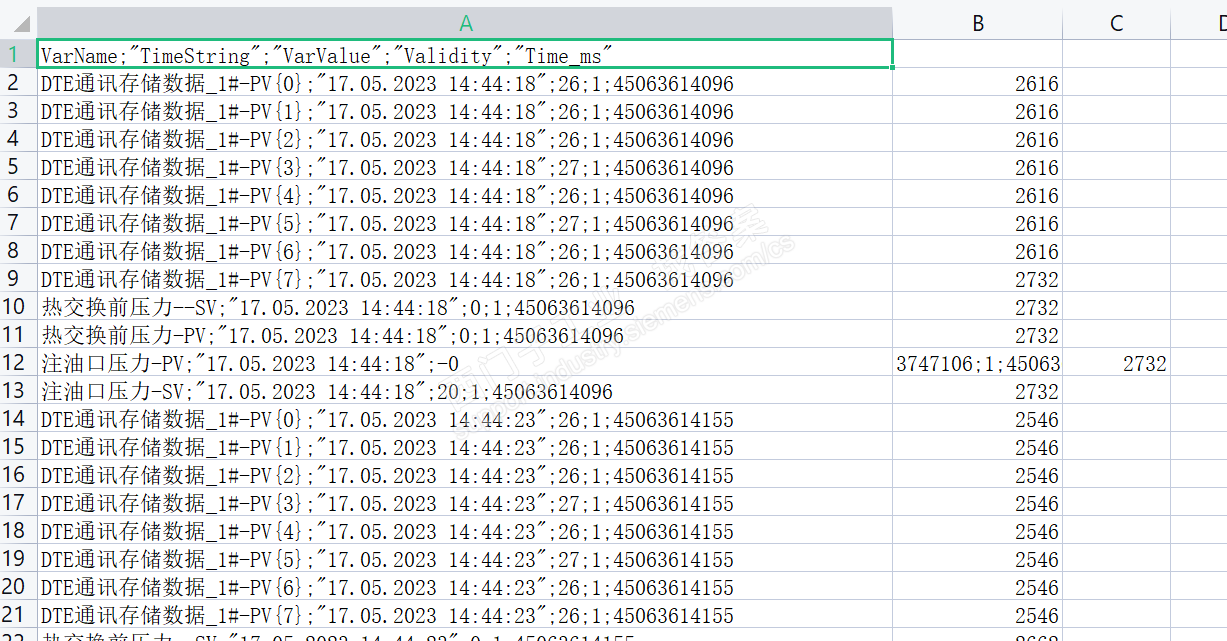
Task: Click cell B17 with value 2546
Action: click(978, 503)
